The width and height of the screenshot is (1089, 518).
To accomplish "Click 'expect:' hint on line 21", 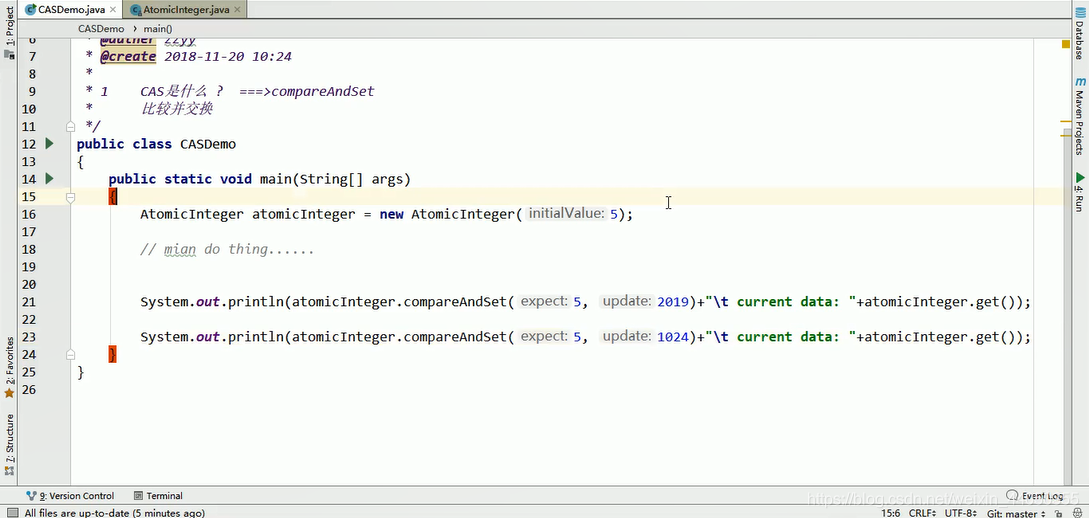I will click(x=544, y=301).
